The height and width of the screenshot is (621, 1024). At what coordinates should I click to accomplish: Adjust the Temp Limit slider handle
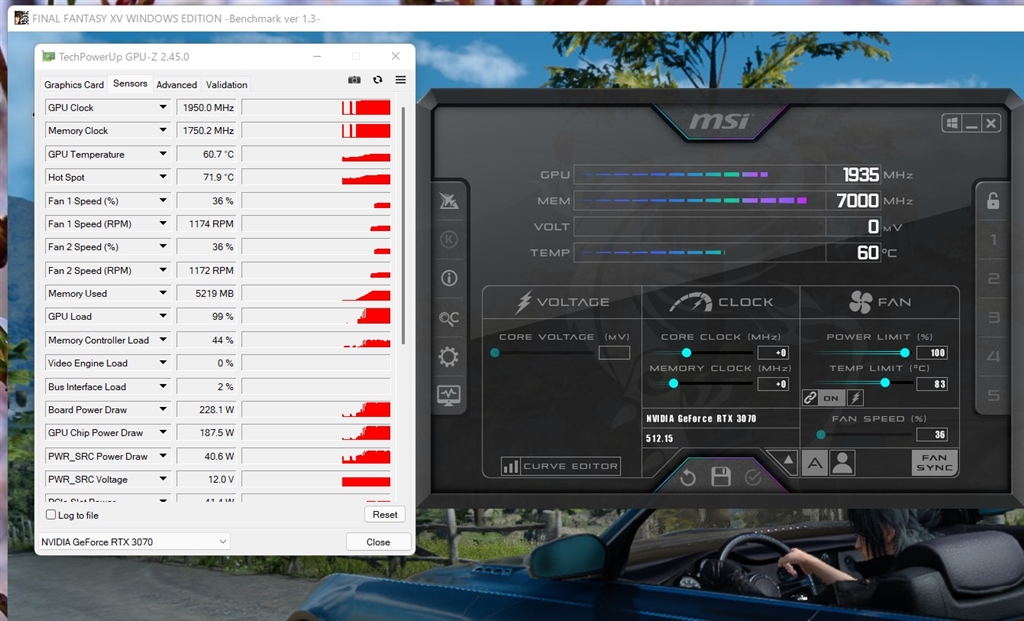(x=885, y=383)
